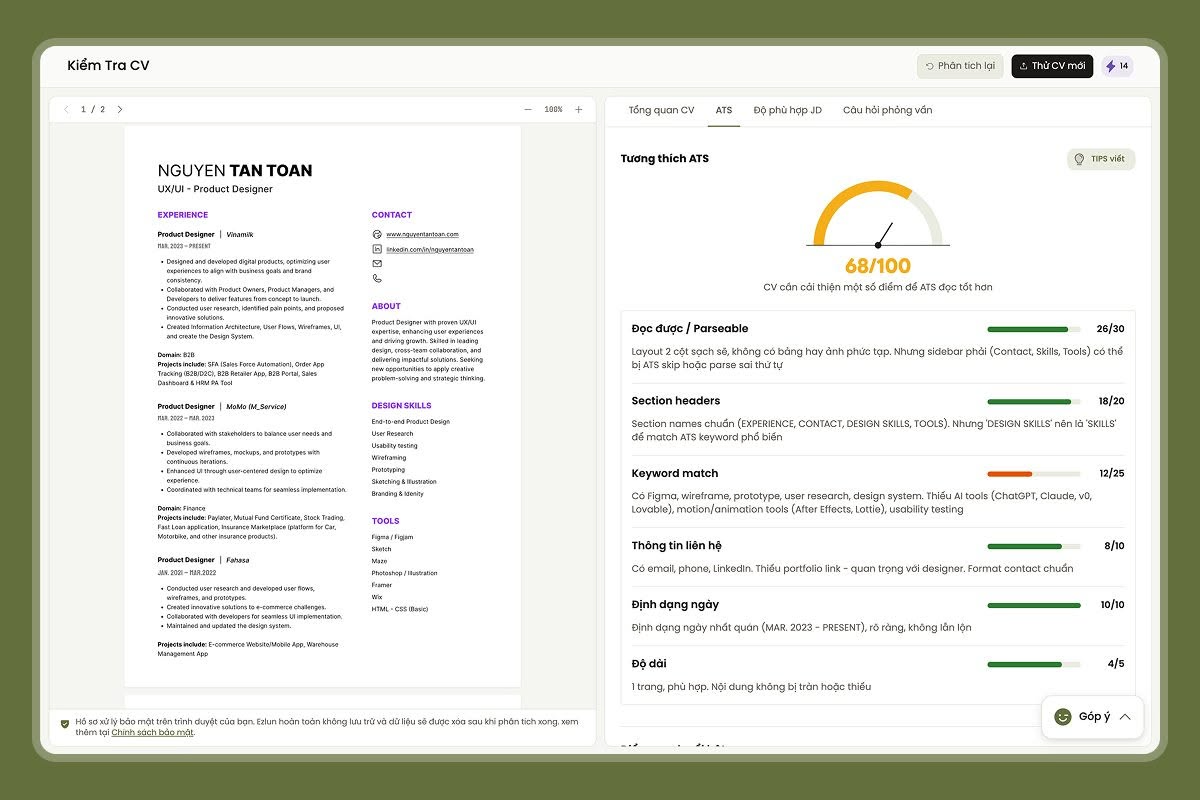Click the Độ dài progress bar
Screen dimensions: 1200x800
tap(1034, 664)
